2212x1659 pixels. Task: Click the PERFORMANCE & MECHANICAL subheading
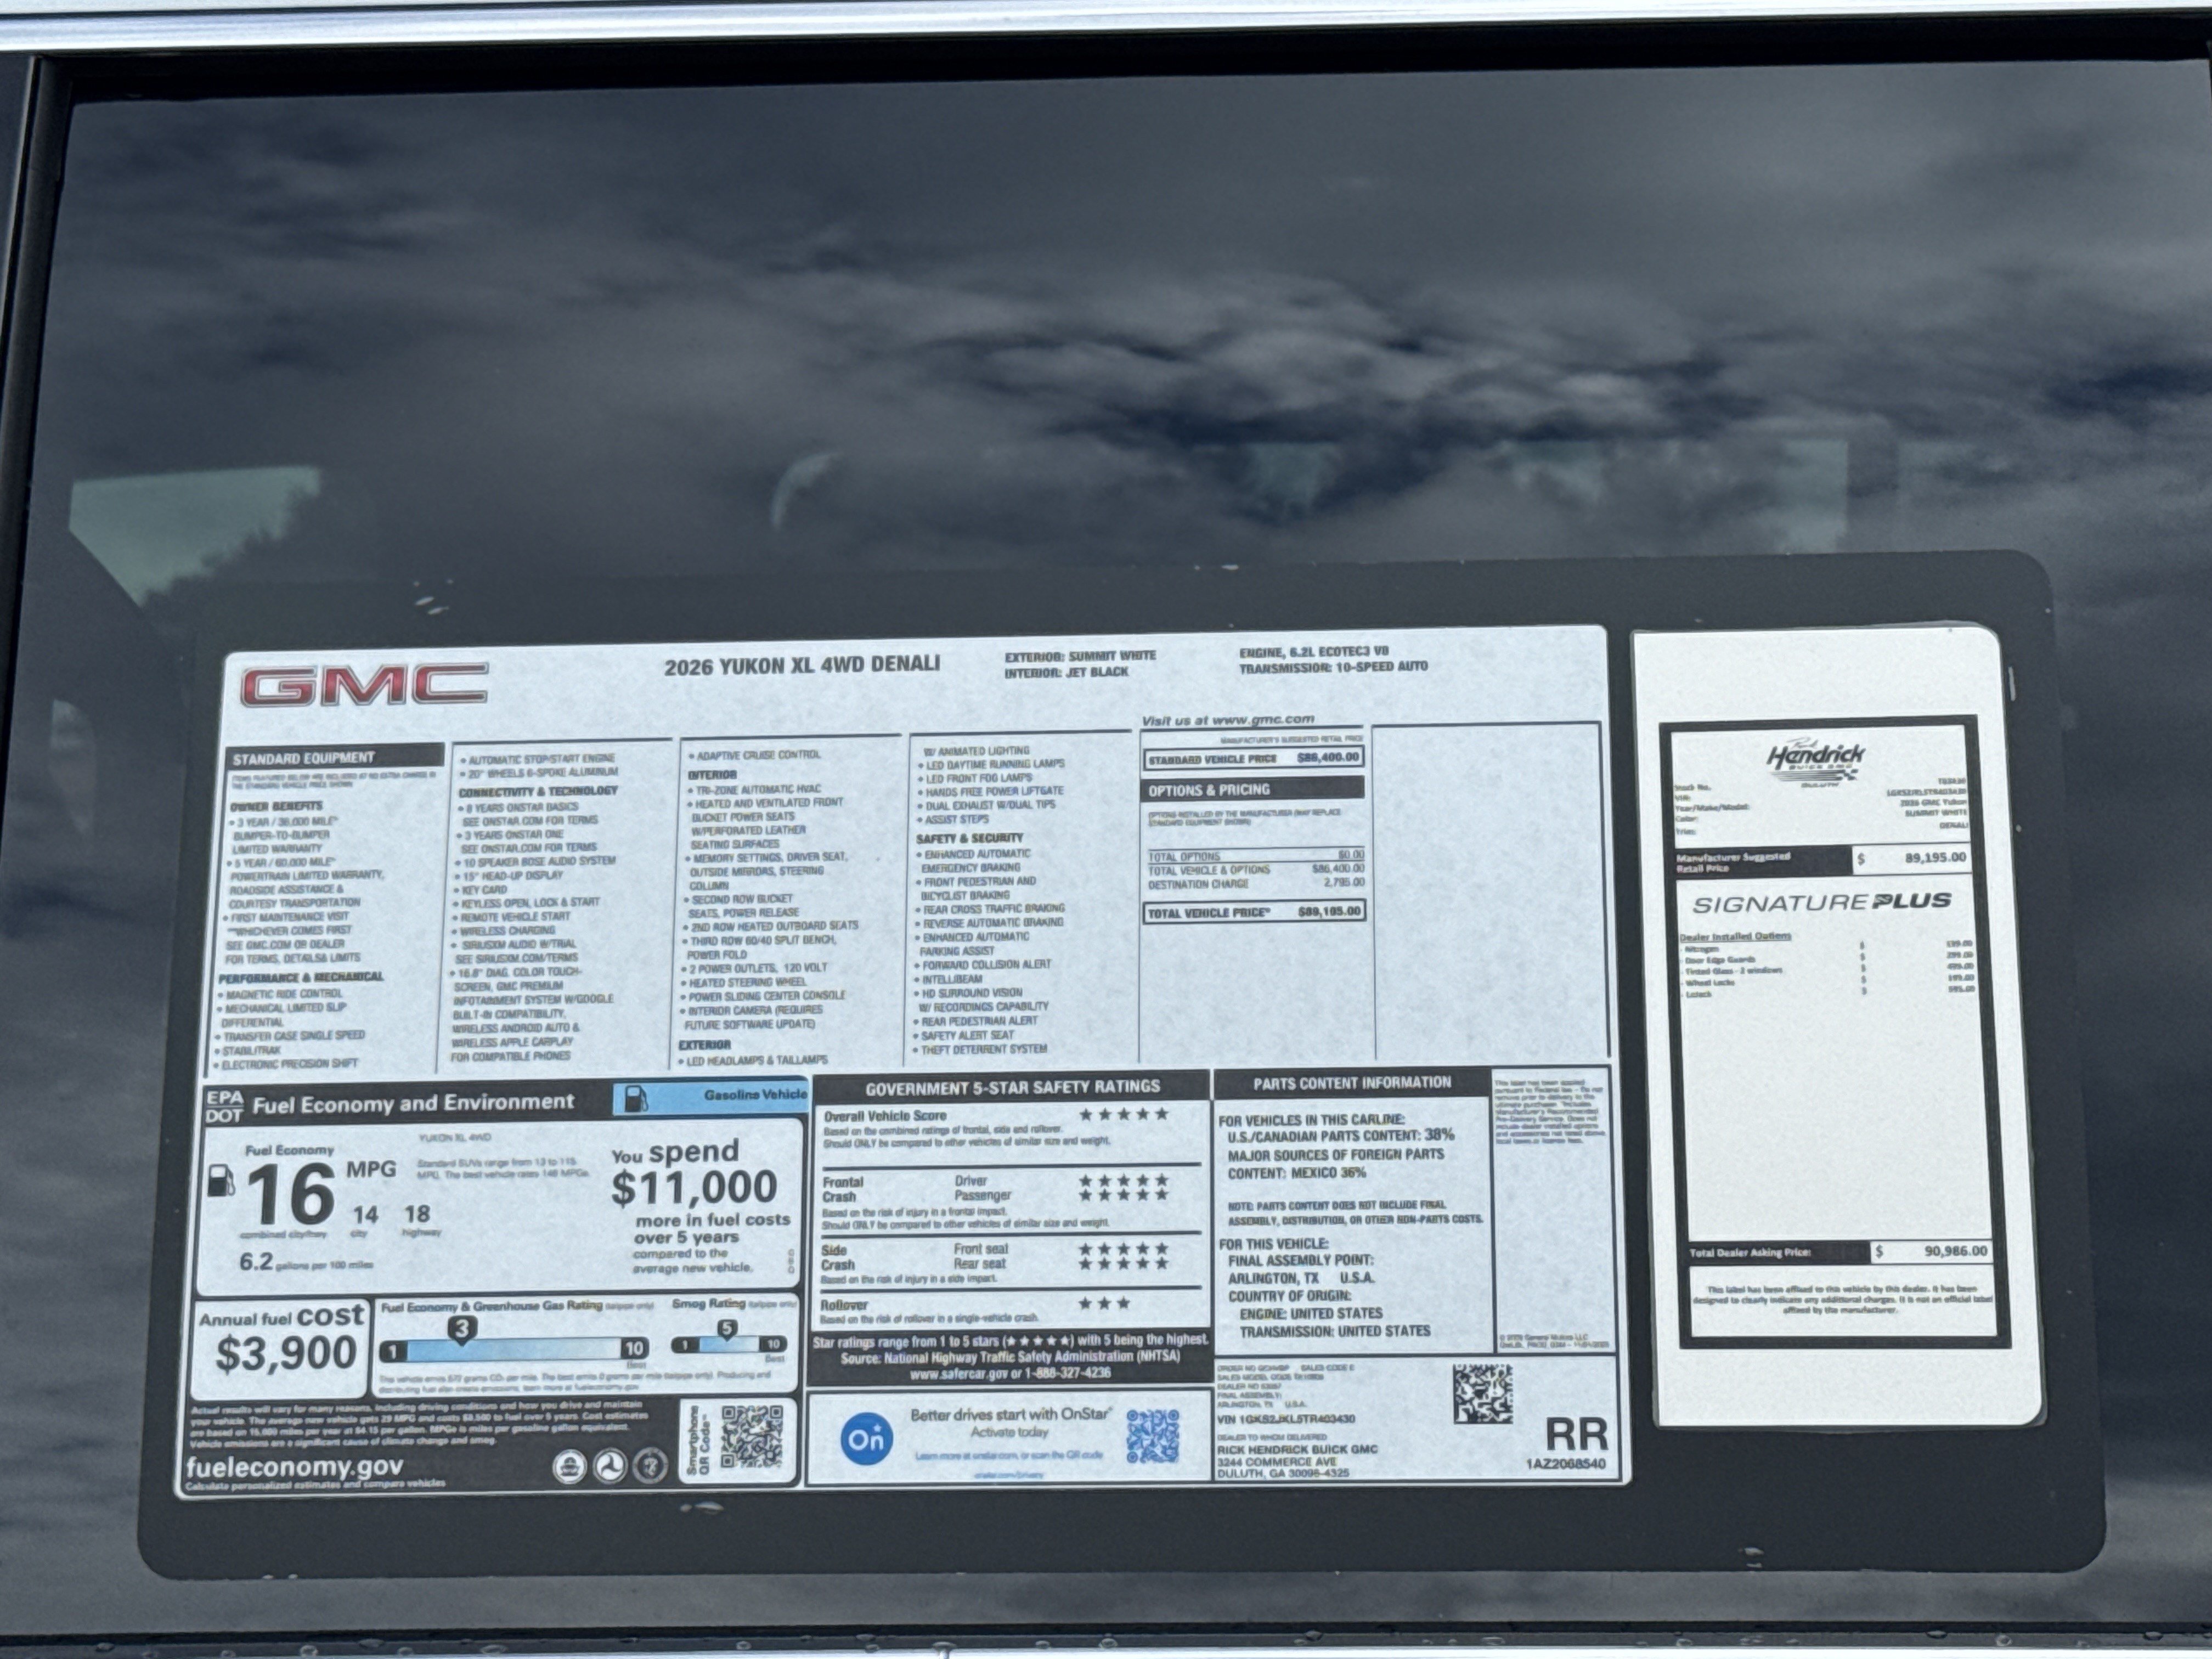301,977
